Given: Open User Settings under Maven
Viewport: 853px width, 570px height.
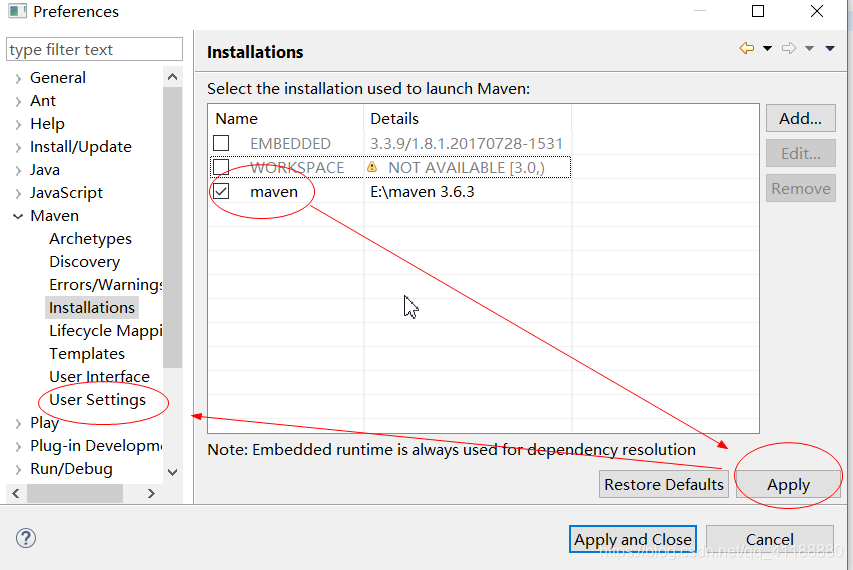Looking at the screenshot, I should 97,400.
